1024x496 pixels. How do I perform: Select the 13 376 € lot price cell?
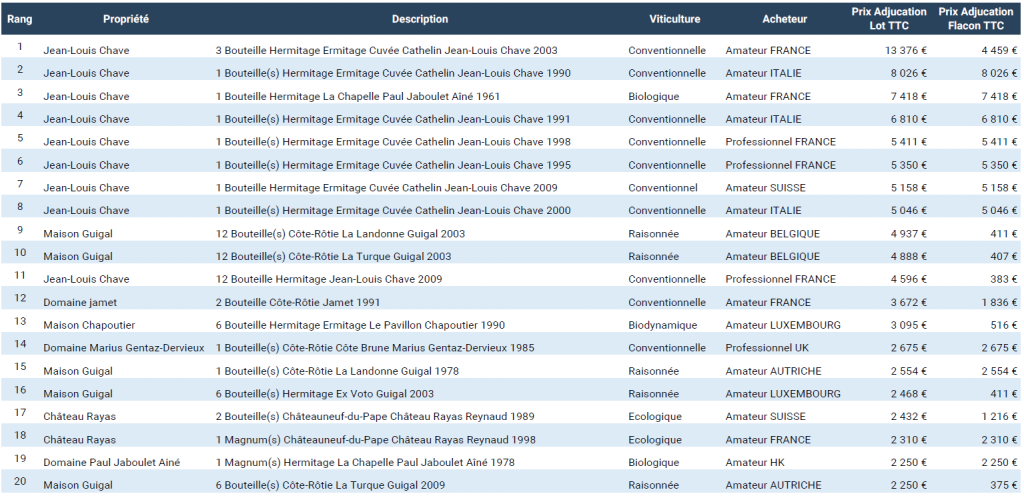(906, 50)
